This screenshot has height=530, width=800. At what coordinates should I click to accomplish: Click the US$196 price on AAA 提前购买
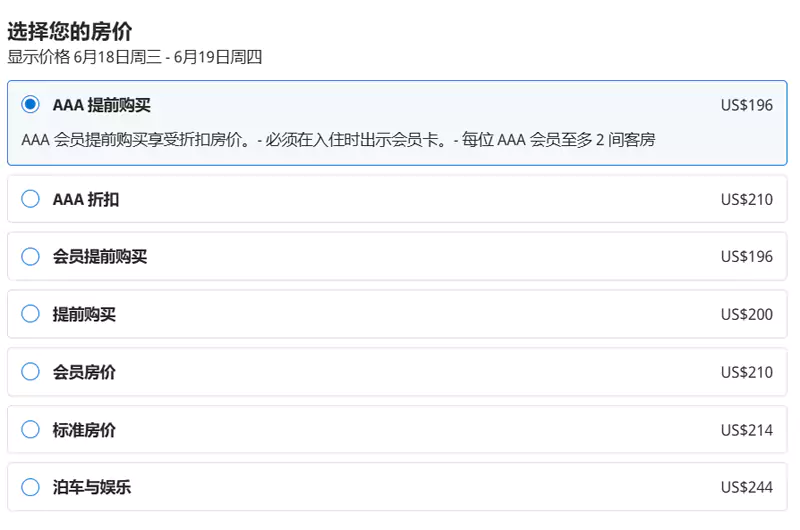click(x=746, y=105)
